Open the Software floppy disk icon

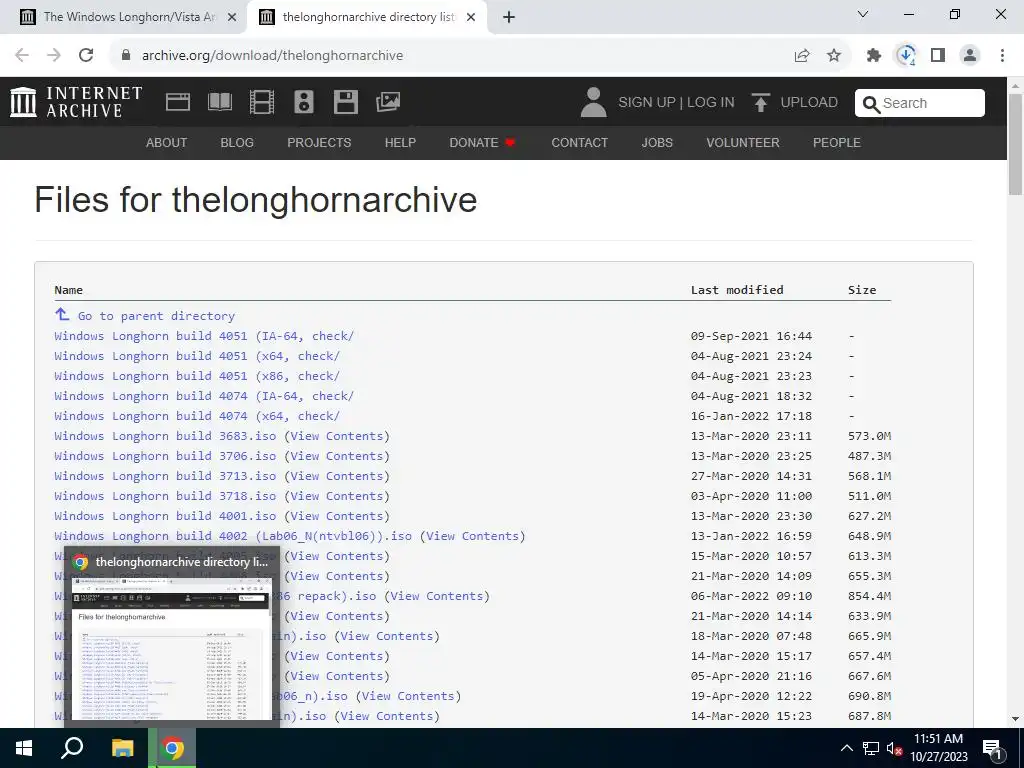pos(345,102)
